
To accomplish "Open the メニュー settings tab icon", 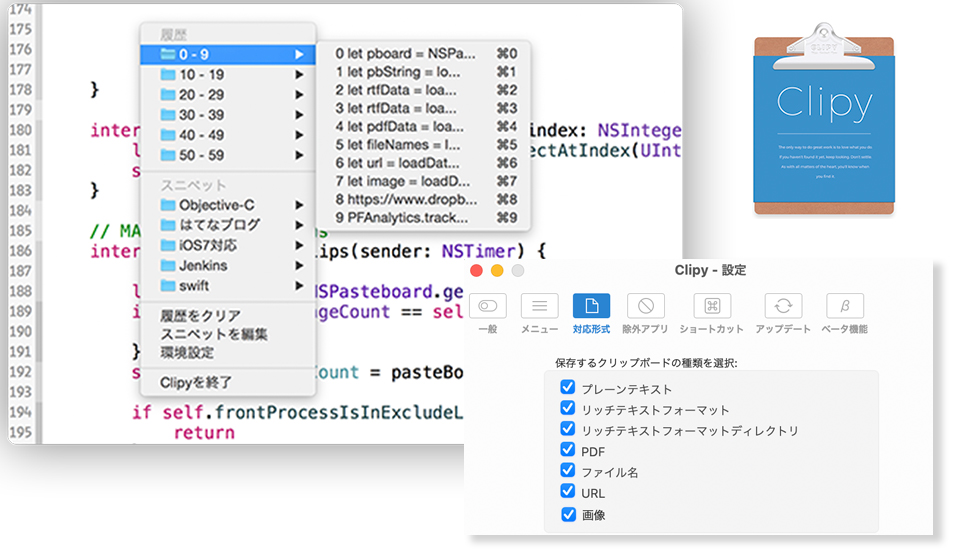I will click(539, 306).
